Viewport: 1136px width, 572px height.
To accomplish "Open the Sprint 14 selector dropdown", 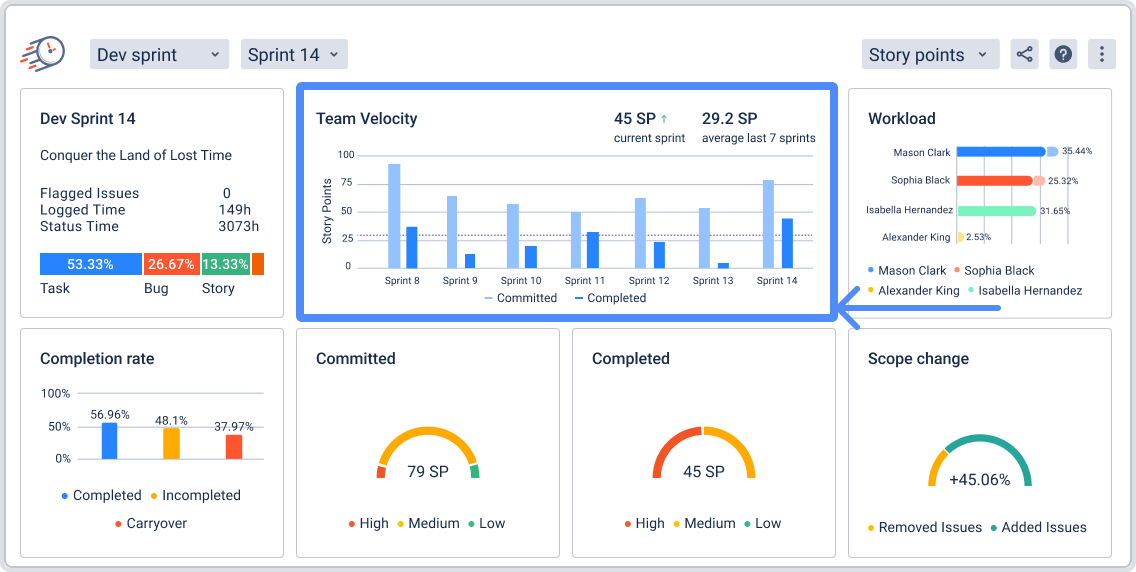I will (x=293, y=54).
